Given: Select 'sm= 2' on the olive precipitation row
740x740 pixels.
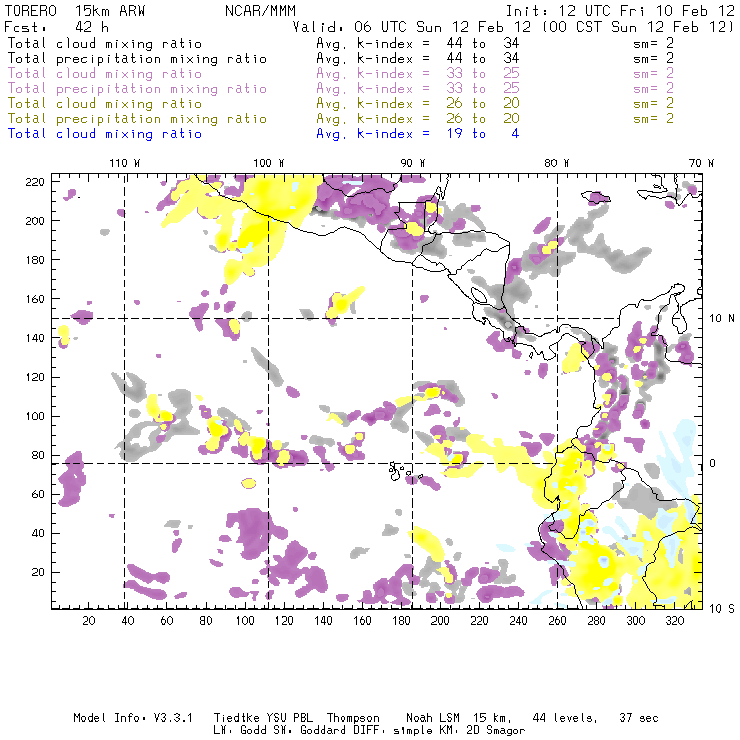Looking at the screenshot, I should 654,118.
